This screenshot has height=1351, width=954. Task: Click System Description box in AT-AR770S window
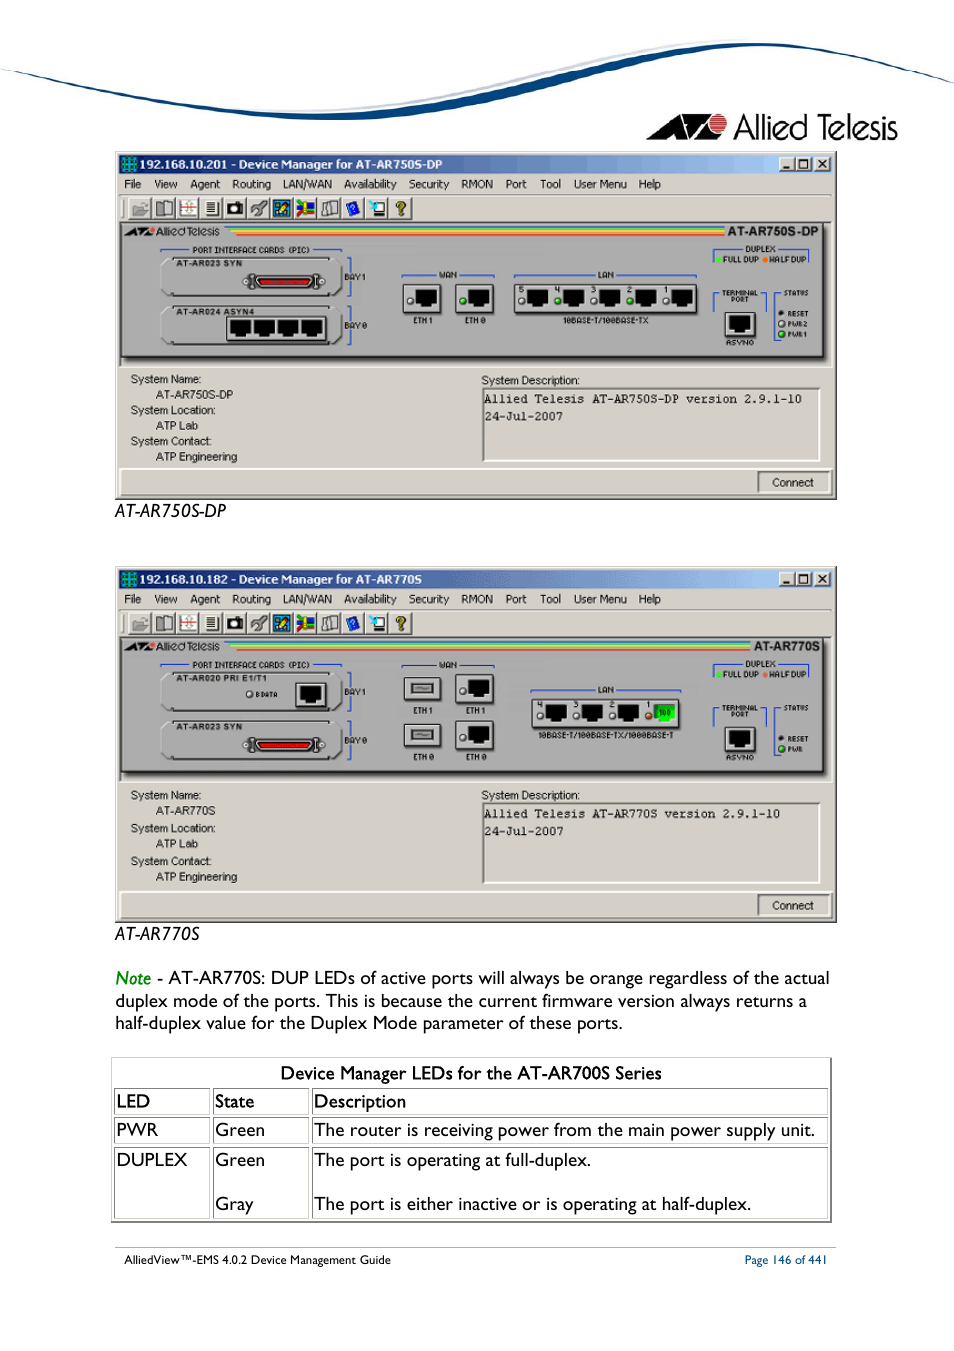(651, 842)
